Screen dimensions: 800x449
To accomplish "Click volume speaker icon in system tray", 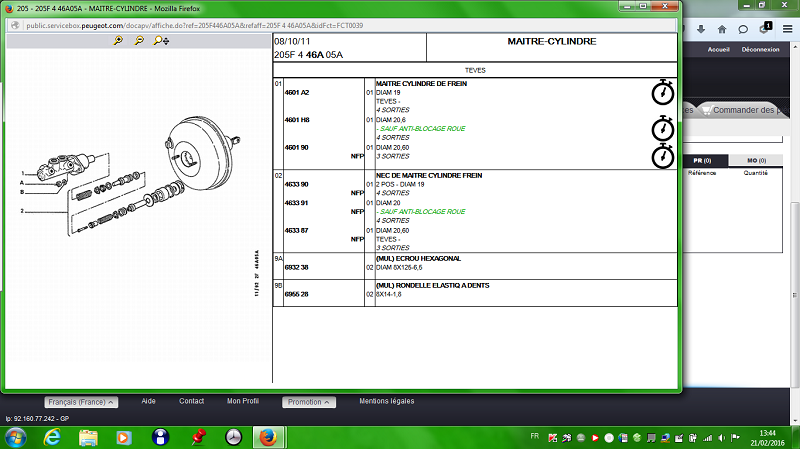I will click(x=721, y=438).
